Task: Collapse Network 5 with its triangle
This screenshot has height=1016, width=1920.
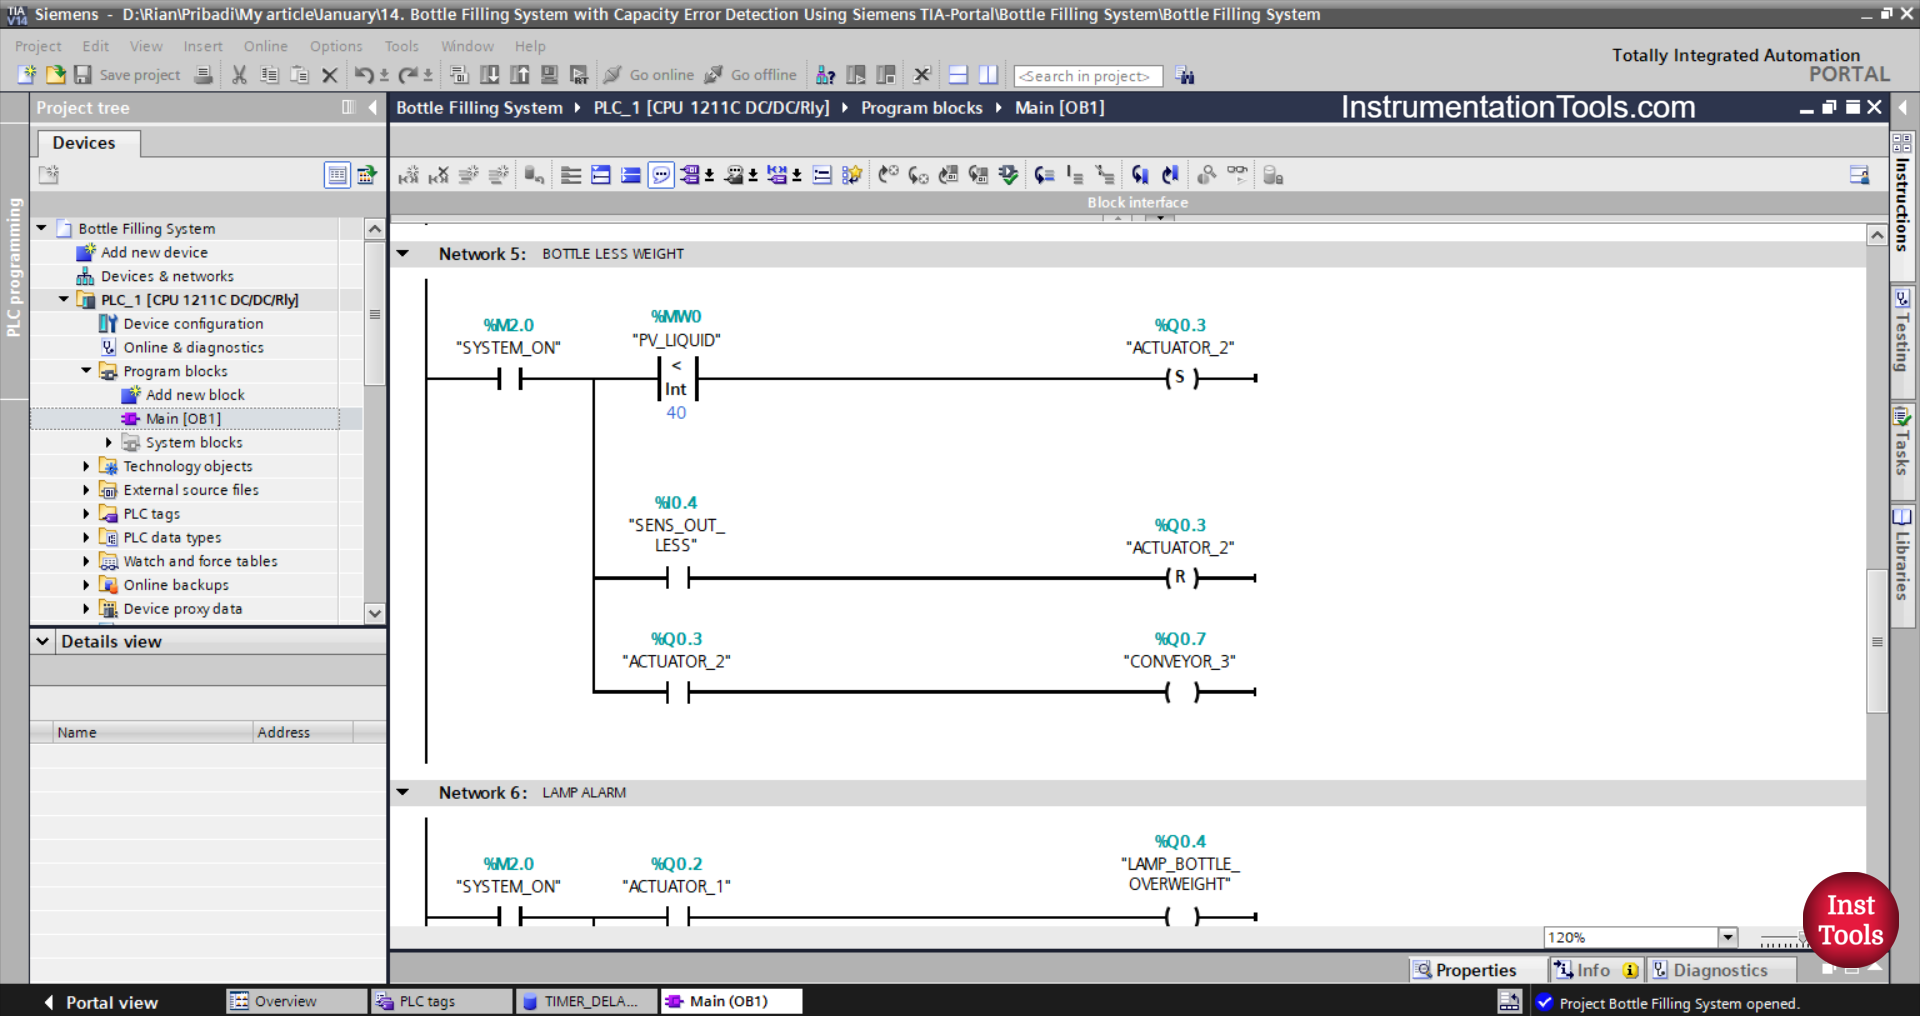Action: click(x=403, y=254)
